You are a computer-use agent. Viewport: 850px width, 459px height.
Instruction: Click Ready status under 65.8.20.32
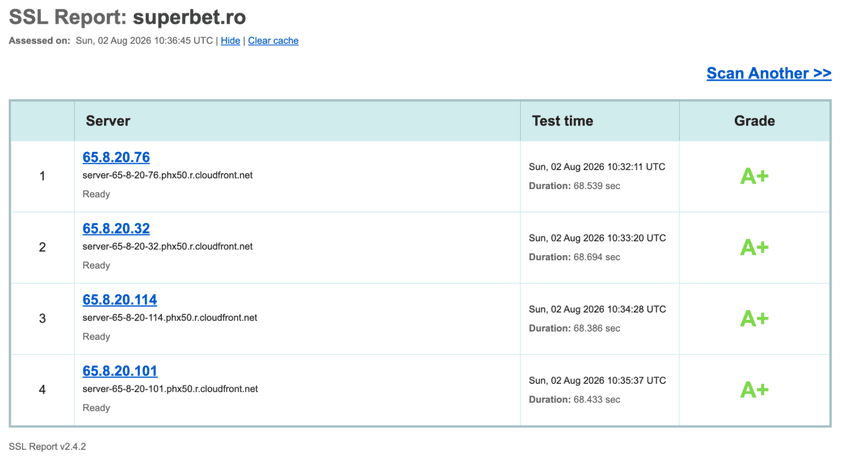(x=96, y=266)
